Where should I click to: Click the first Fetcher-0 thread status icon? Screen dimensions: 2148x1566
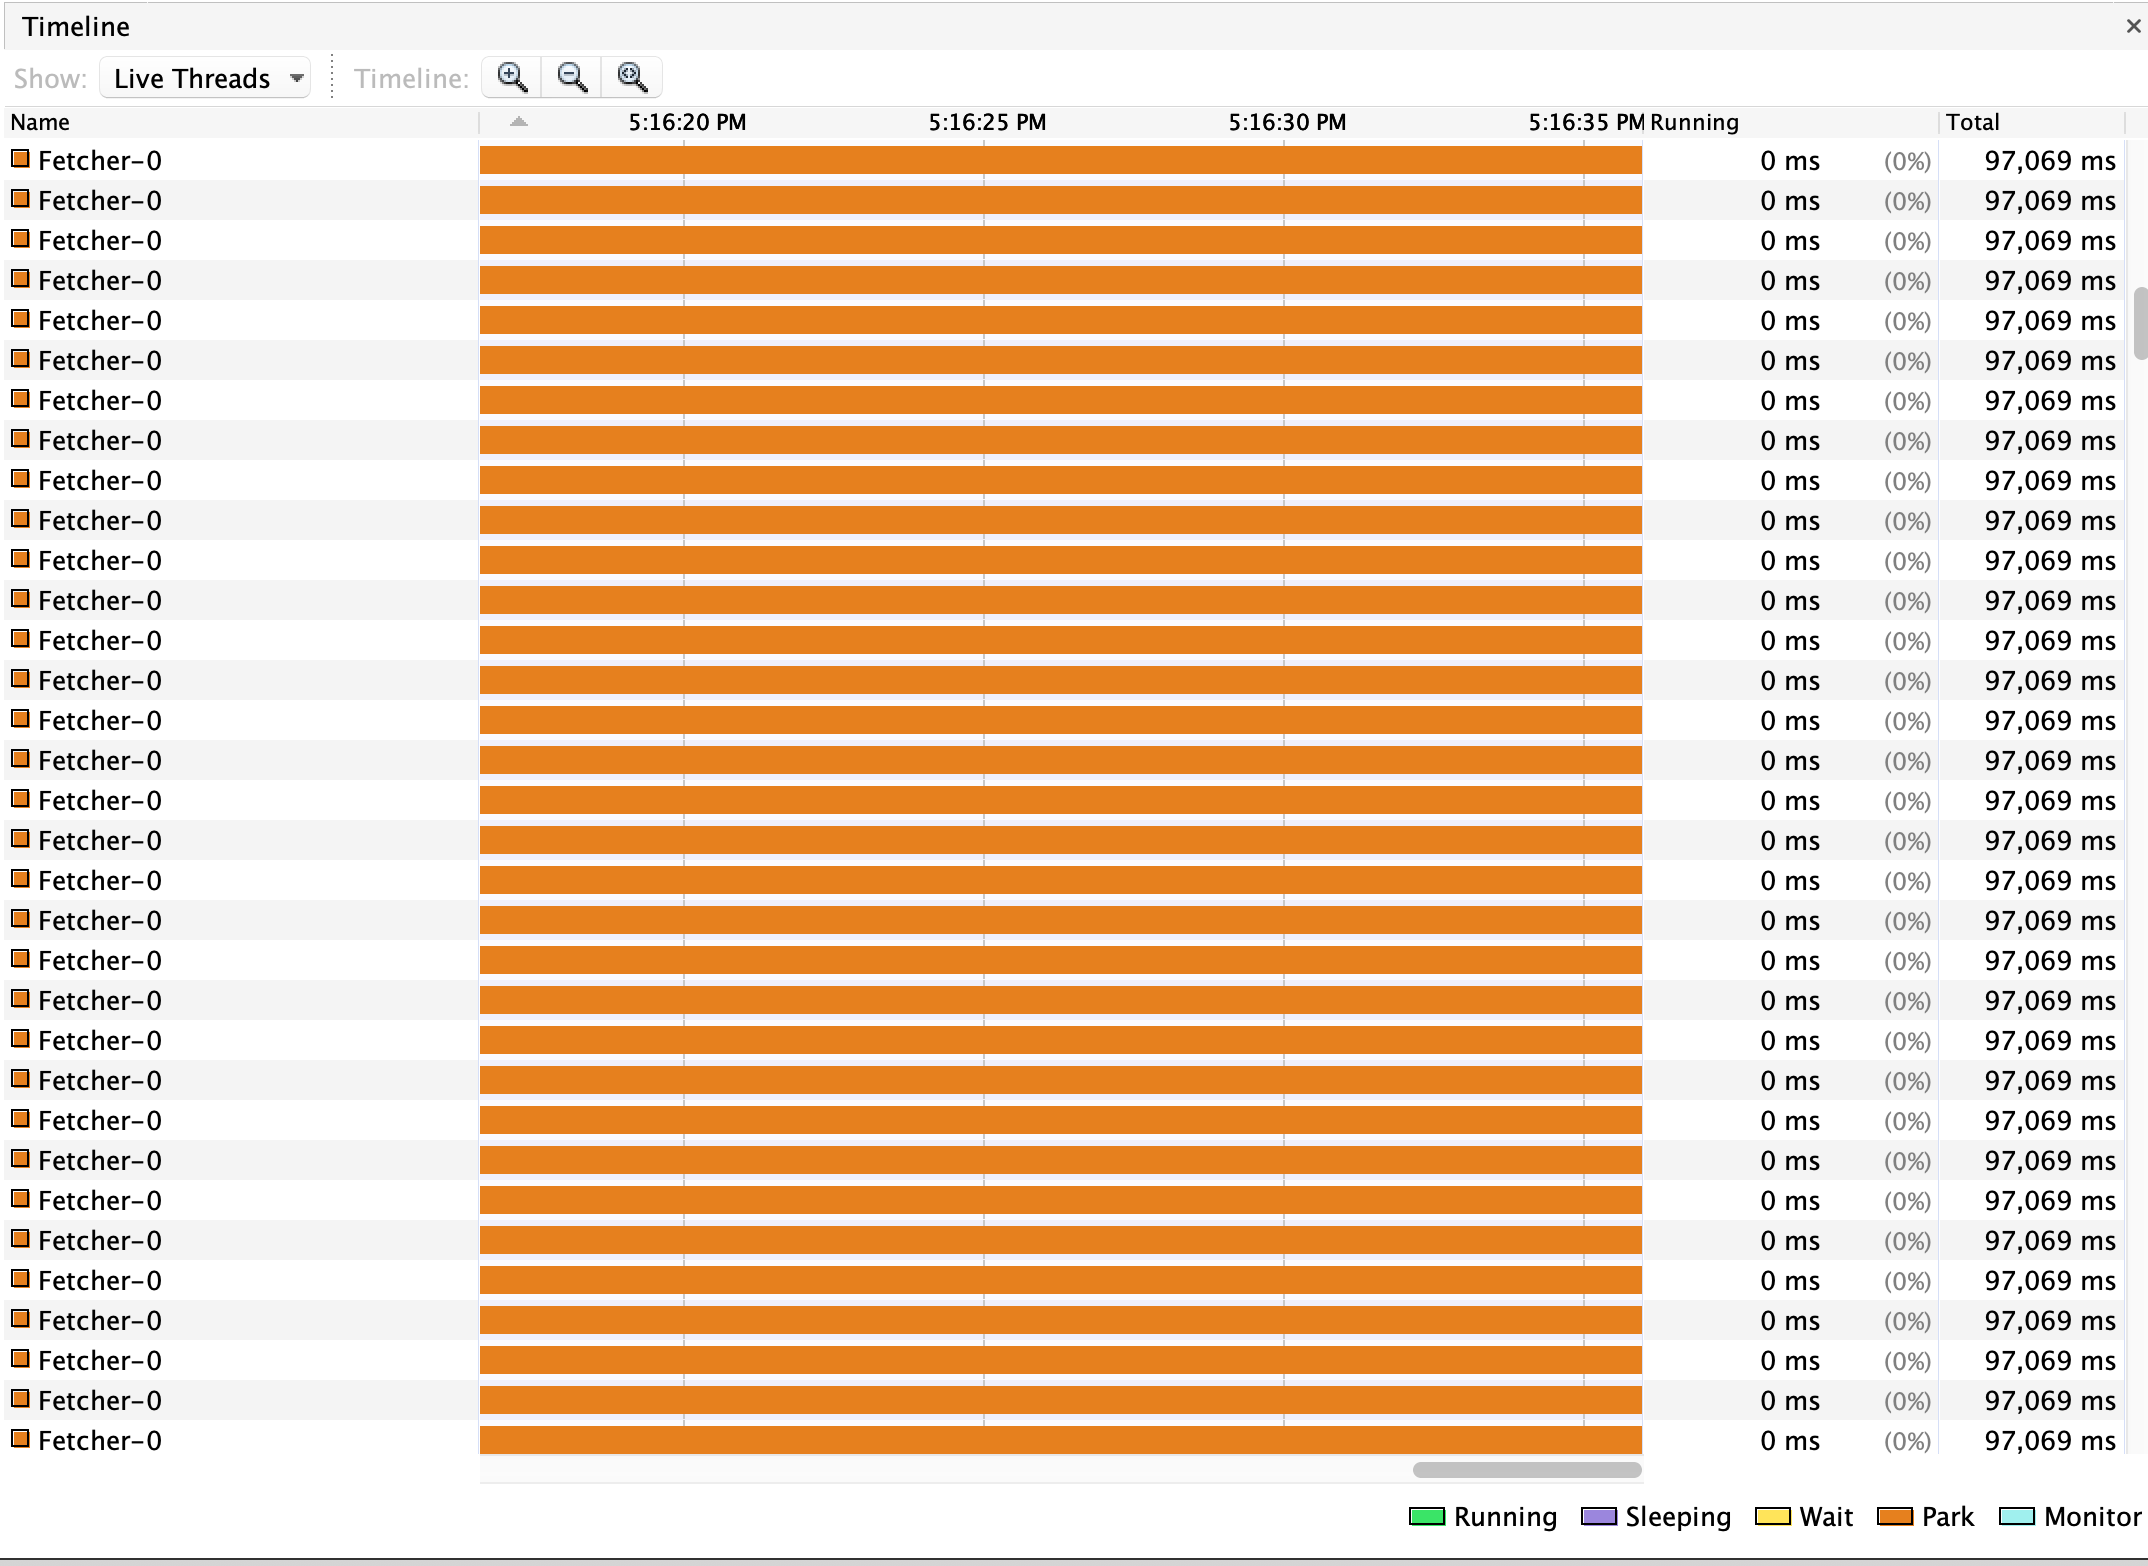[19, 158]
